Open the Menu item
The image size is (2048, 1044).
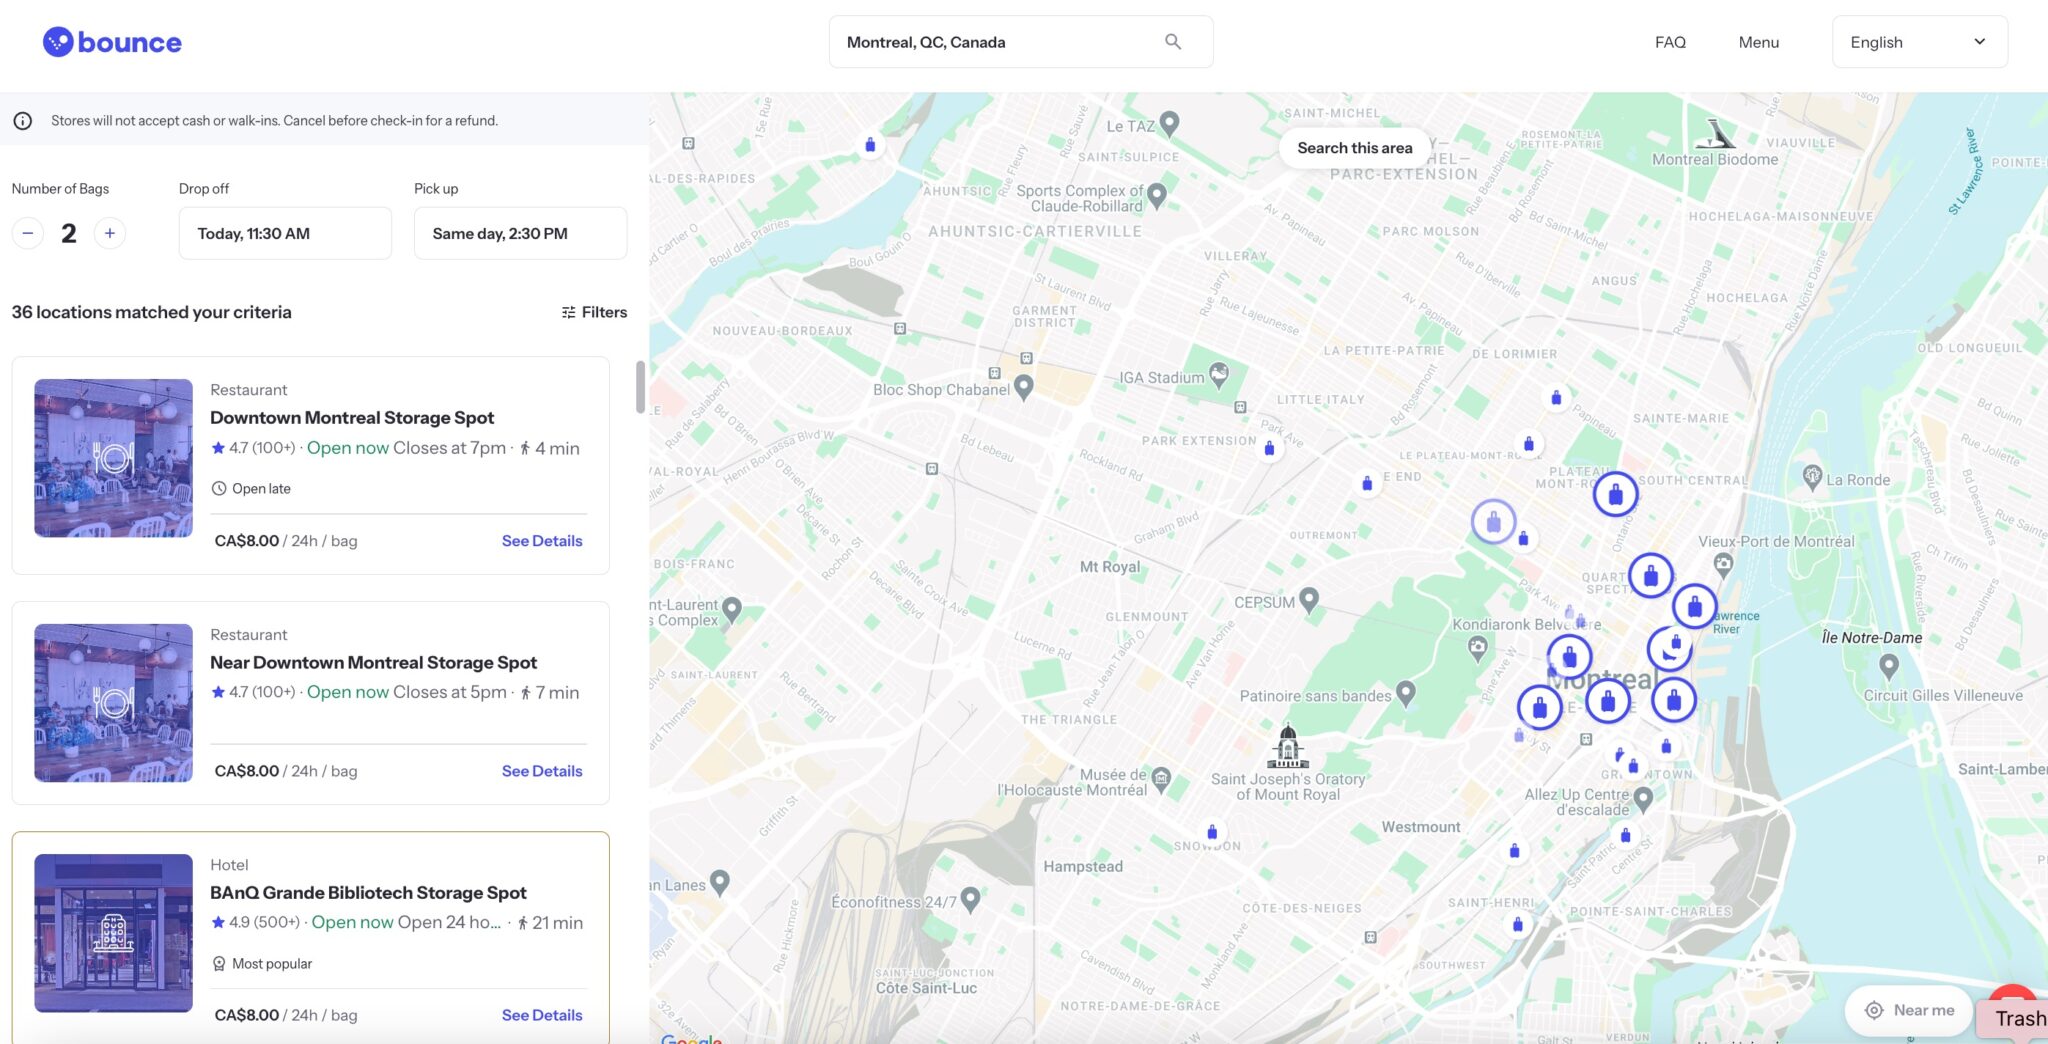coord(1758,42)
